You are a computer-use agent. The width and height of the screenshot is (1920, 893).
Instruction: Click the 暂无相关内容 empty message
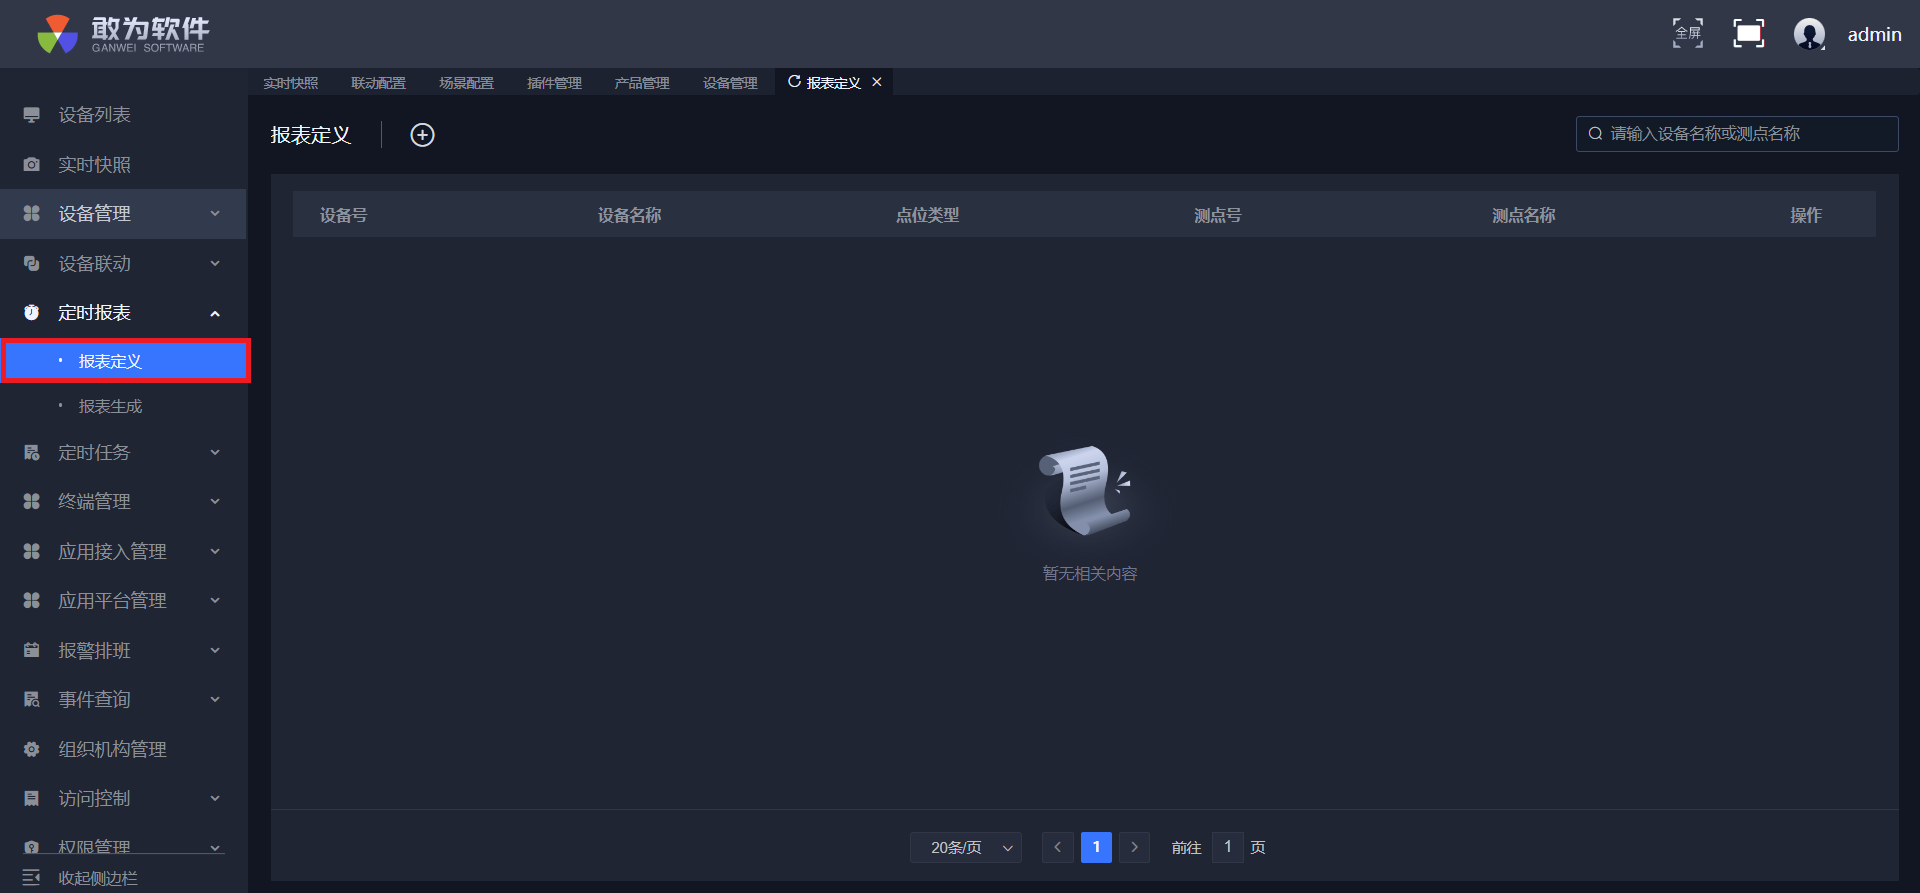pyautogui.click(x=1090, y=574)
